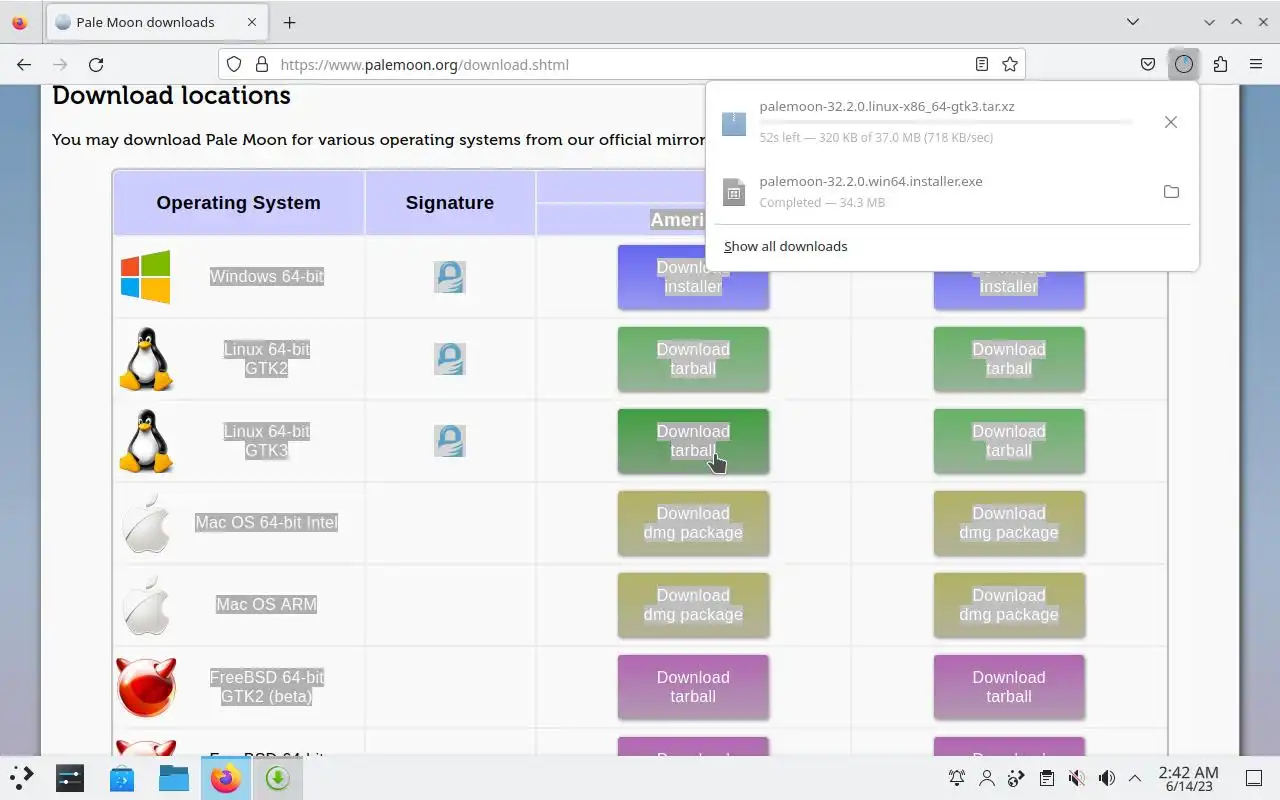1280x800 pixels.
Task: Focus the palemoon.org URL field
Action: (x=620, y=64)
